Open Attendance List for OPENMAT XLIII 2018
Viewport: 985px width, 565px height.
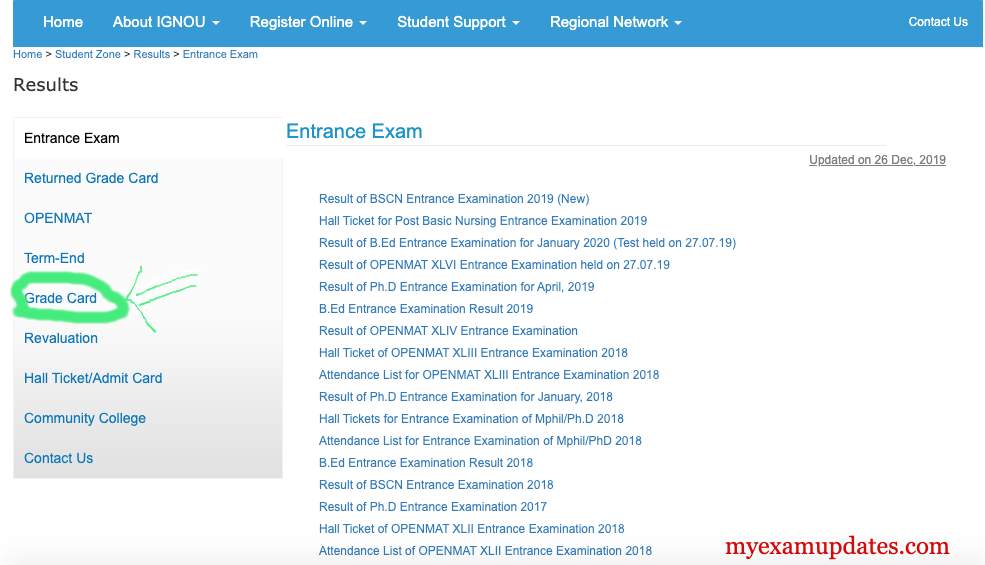489,375
